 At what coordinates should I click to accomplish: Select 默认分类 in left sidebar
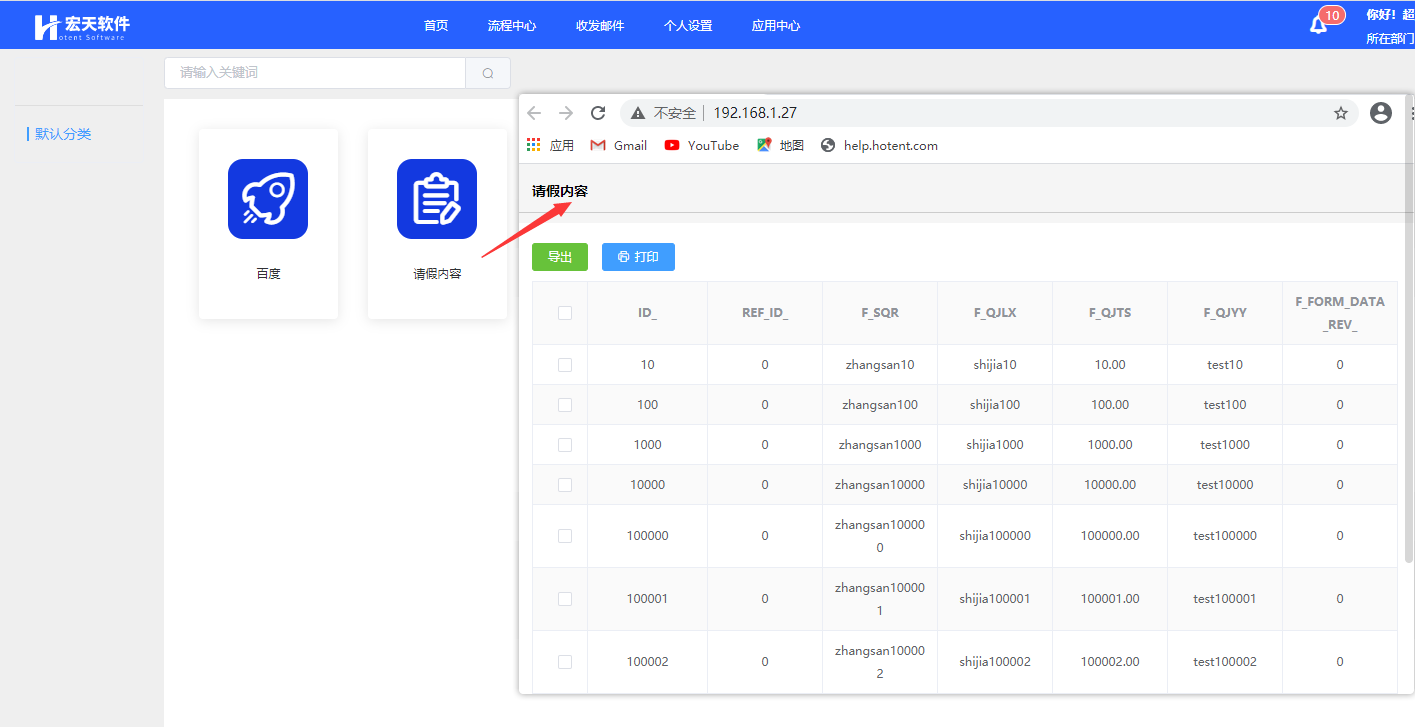pos(63,134)
